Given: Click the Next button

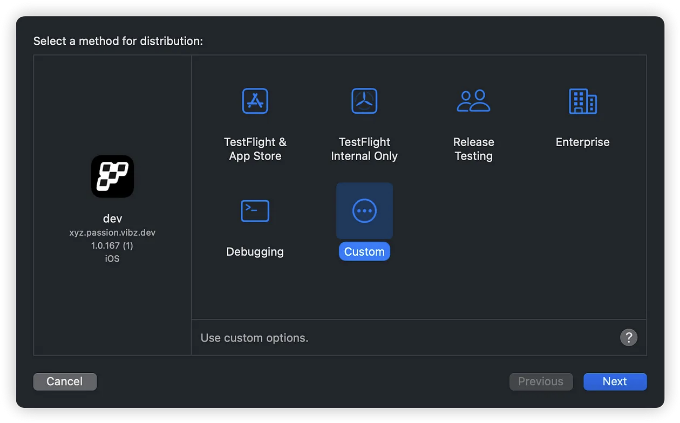Looking at the screenshot, I should tap(615, 381).
